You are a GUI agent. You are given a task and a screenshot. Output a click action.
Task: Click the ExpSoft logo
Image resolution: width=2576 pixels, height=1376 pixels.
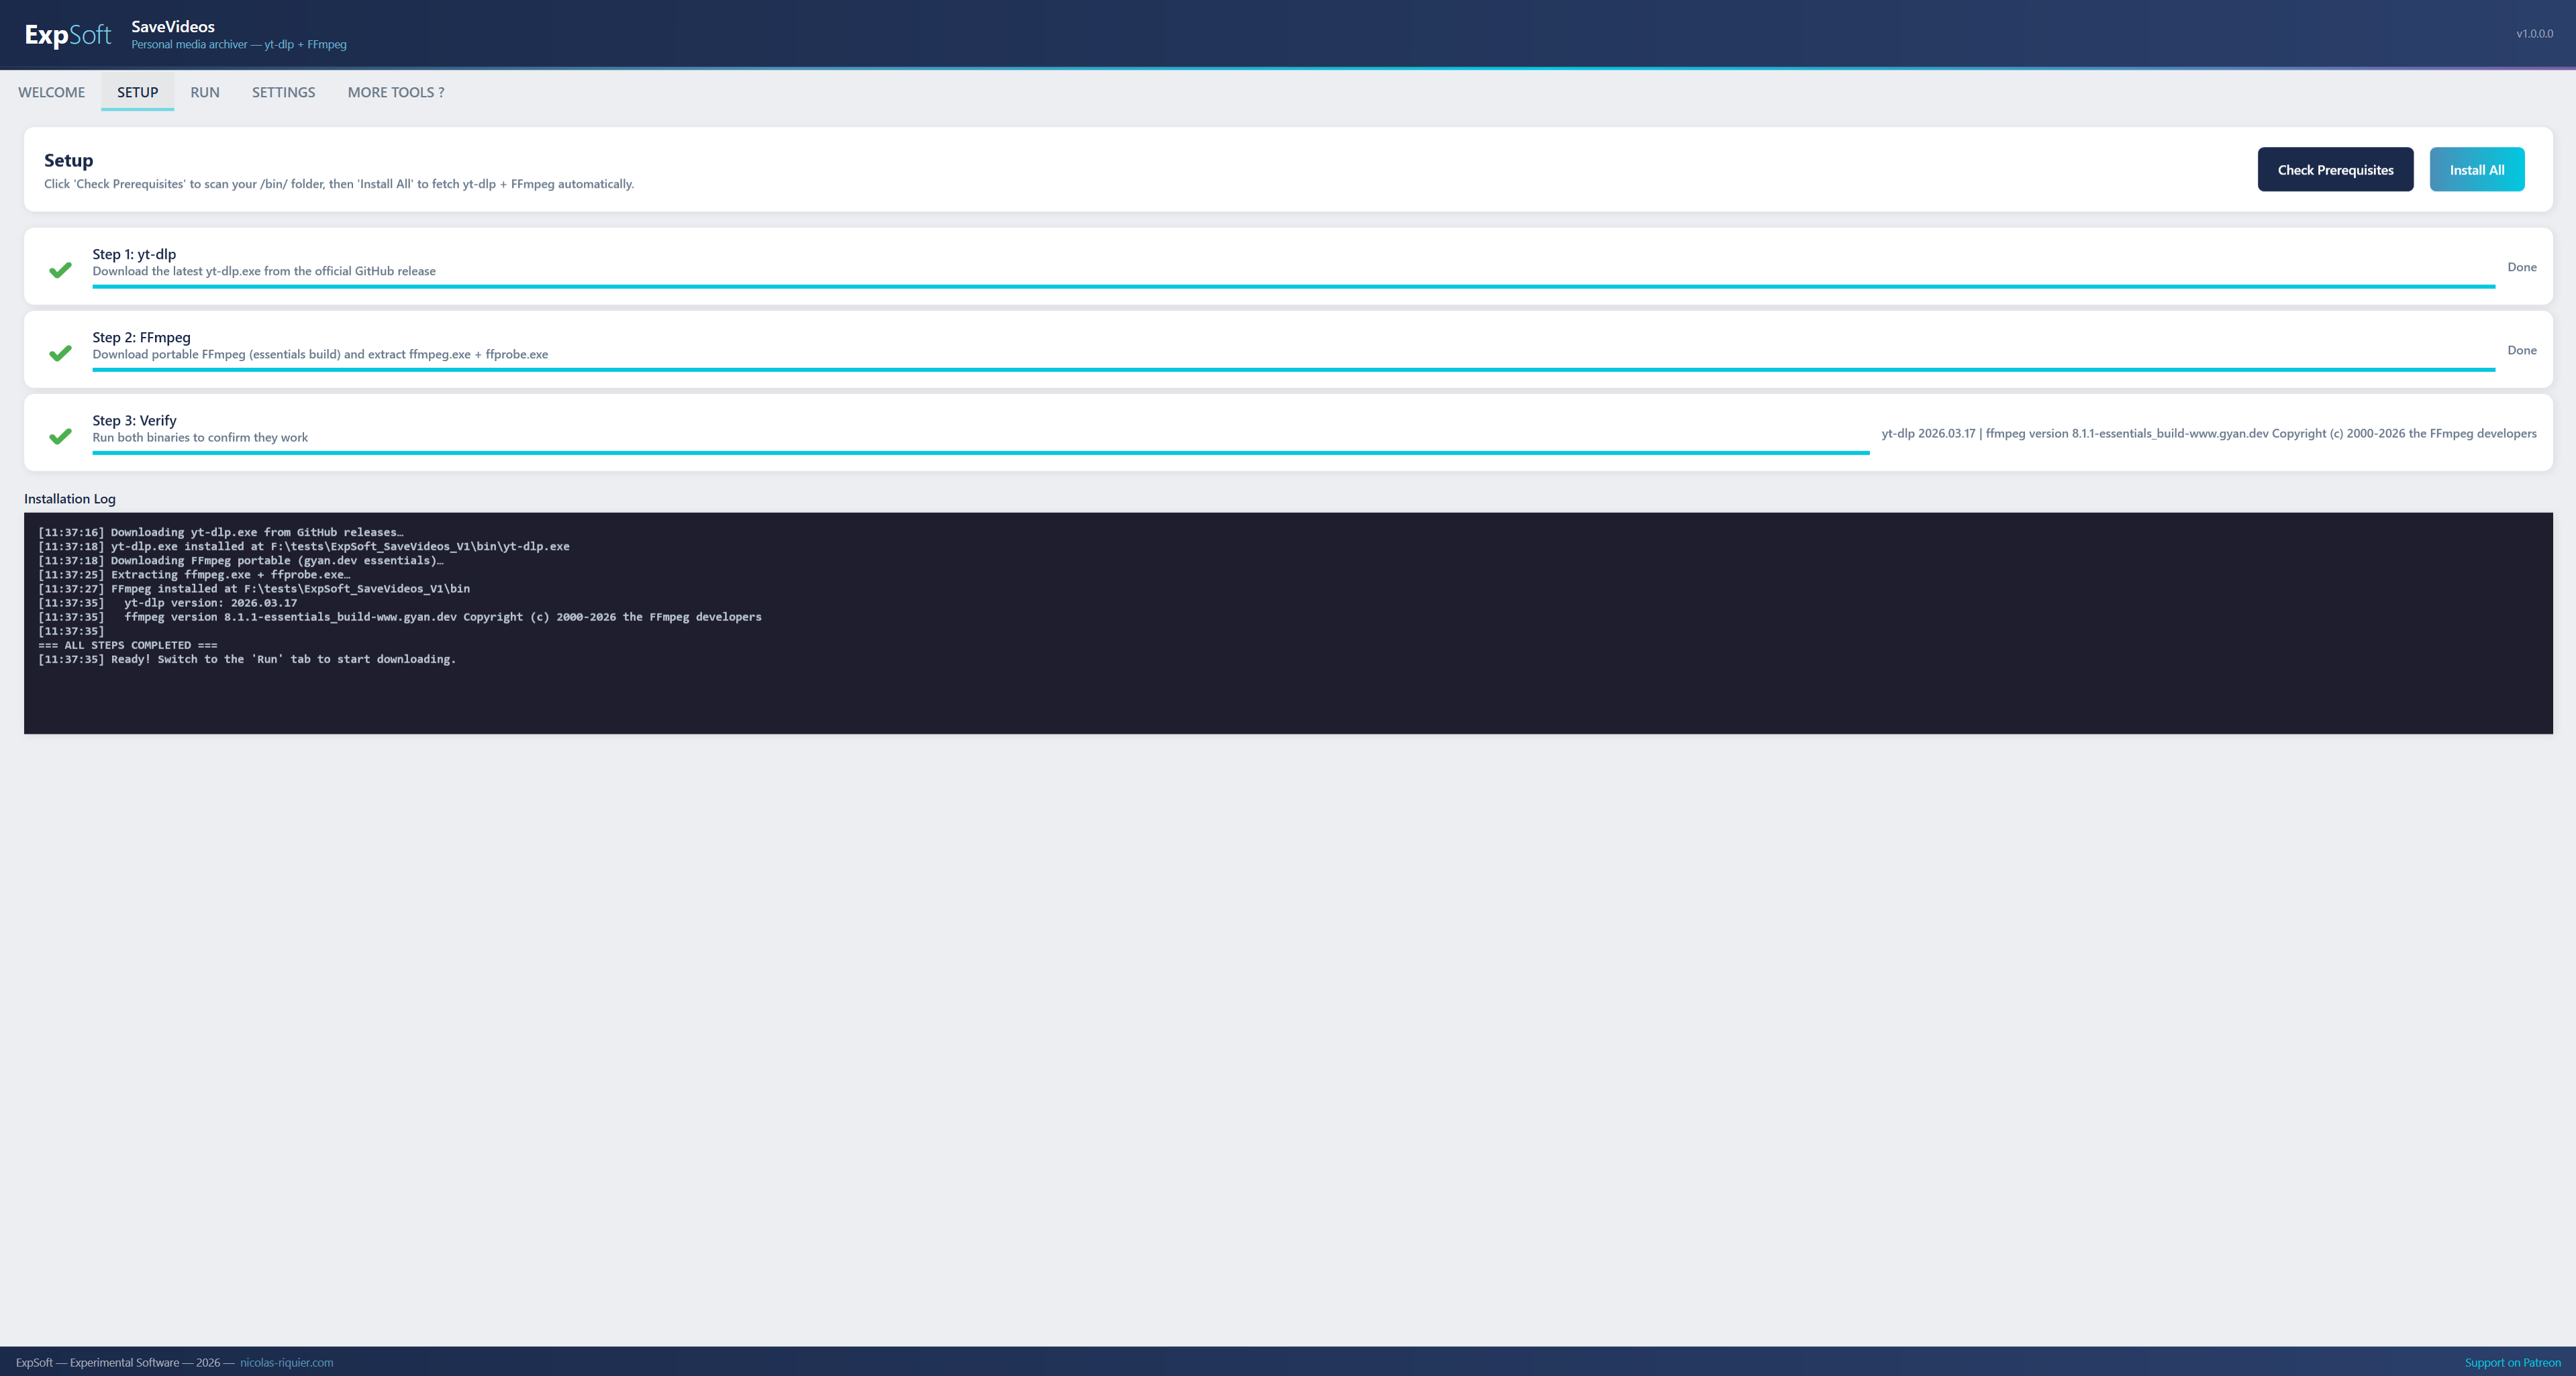coord(68,35)
